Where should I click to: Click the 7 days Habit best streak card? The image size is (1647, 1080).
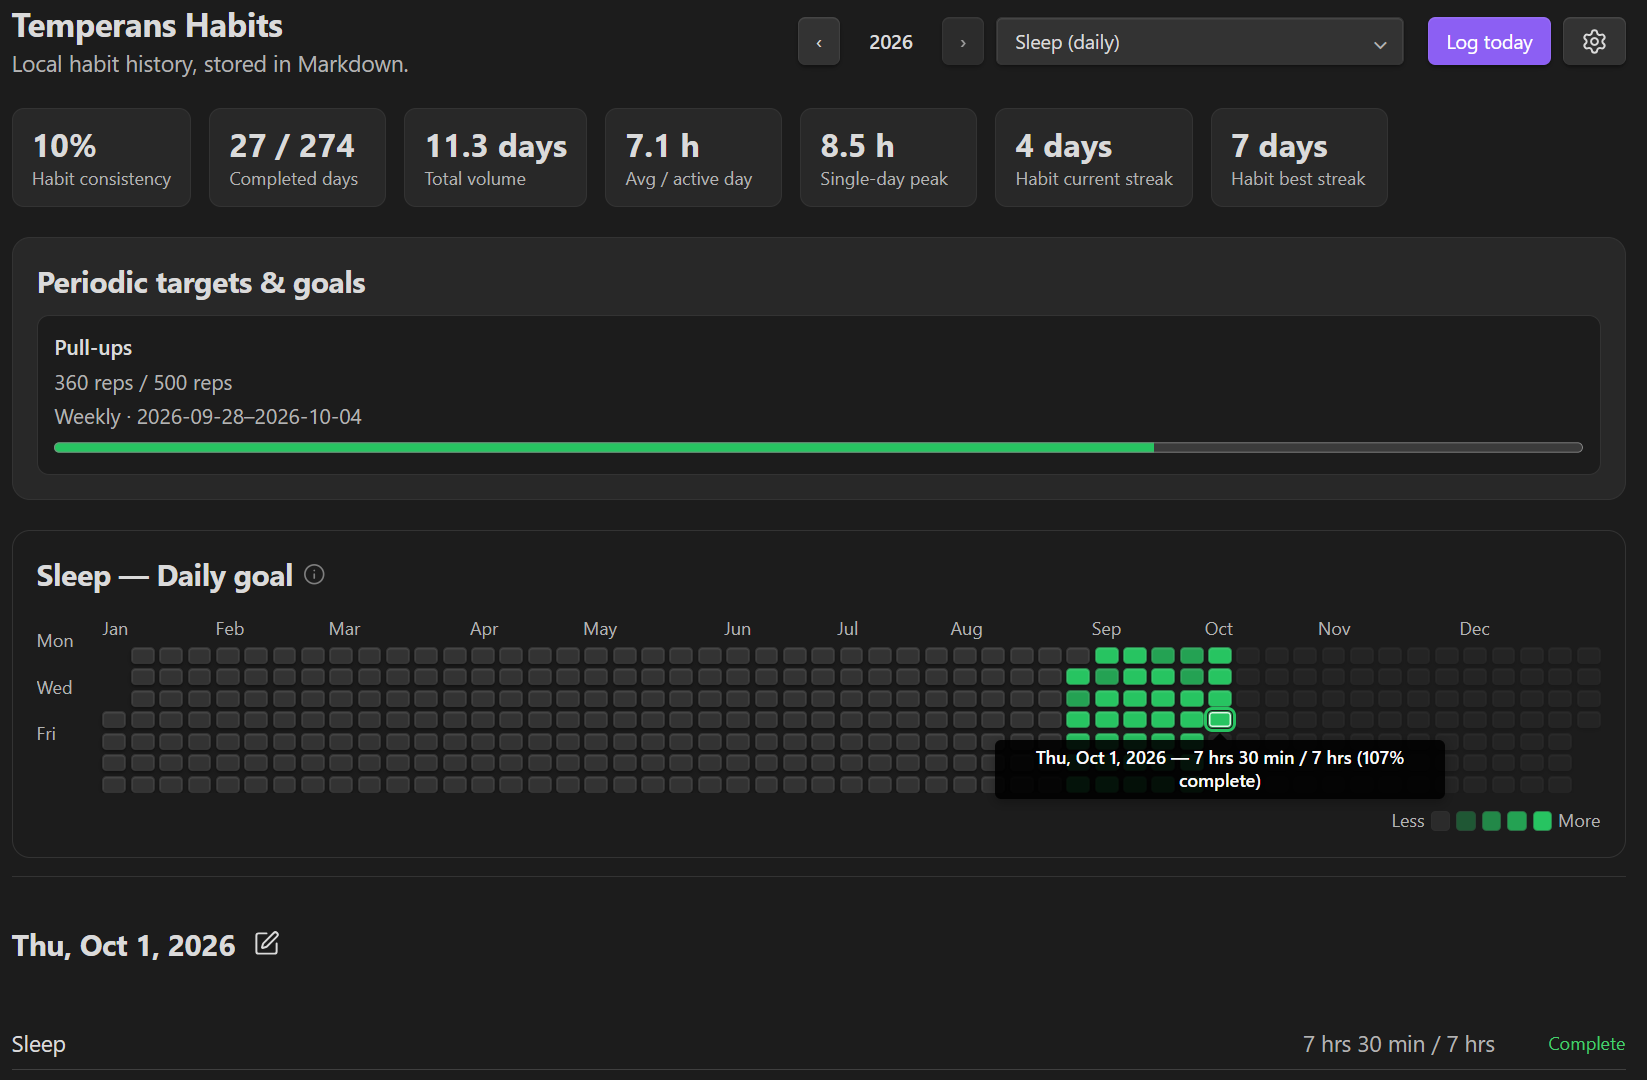(1299, 158)
